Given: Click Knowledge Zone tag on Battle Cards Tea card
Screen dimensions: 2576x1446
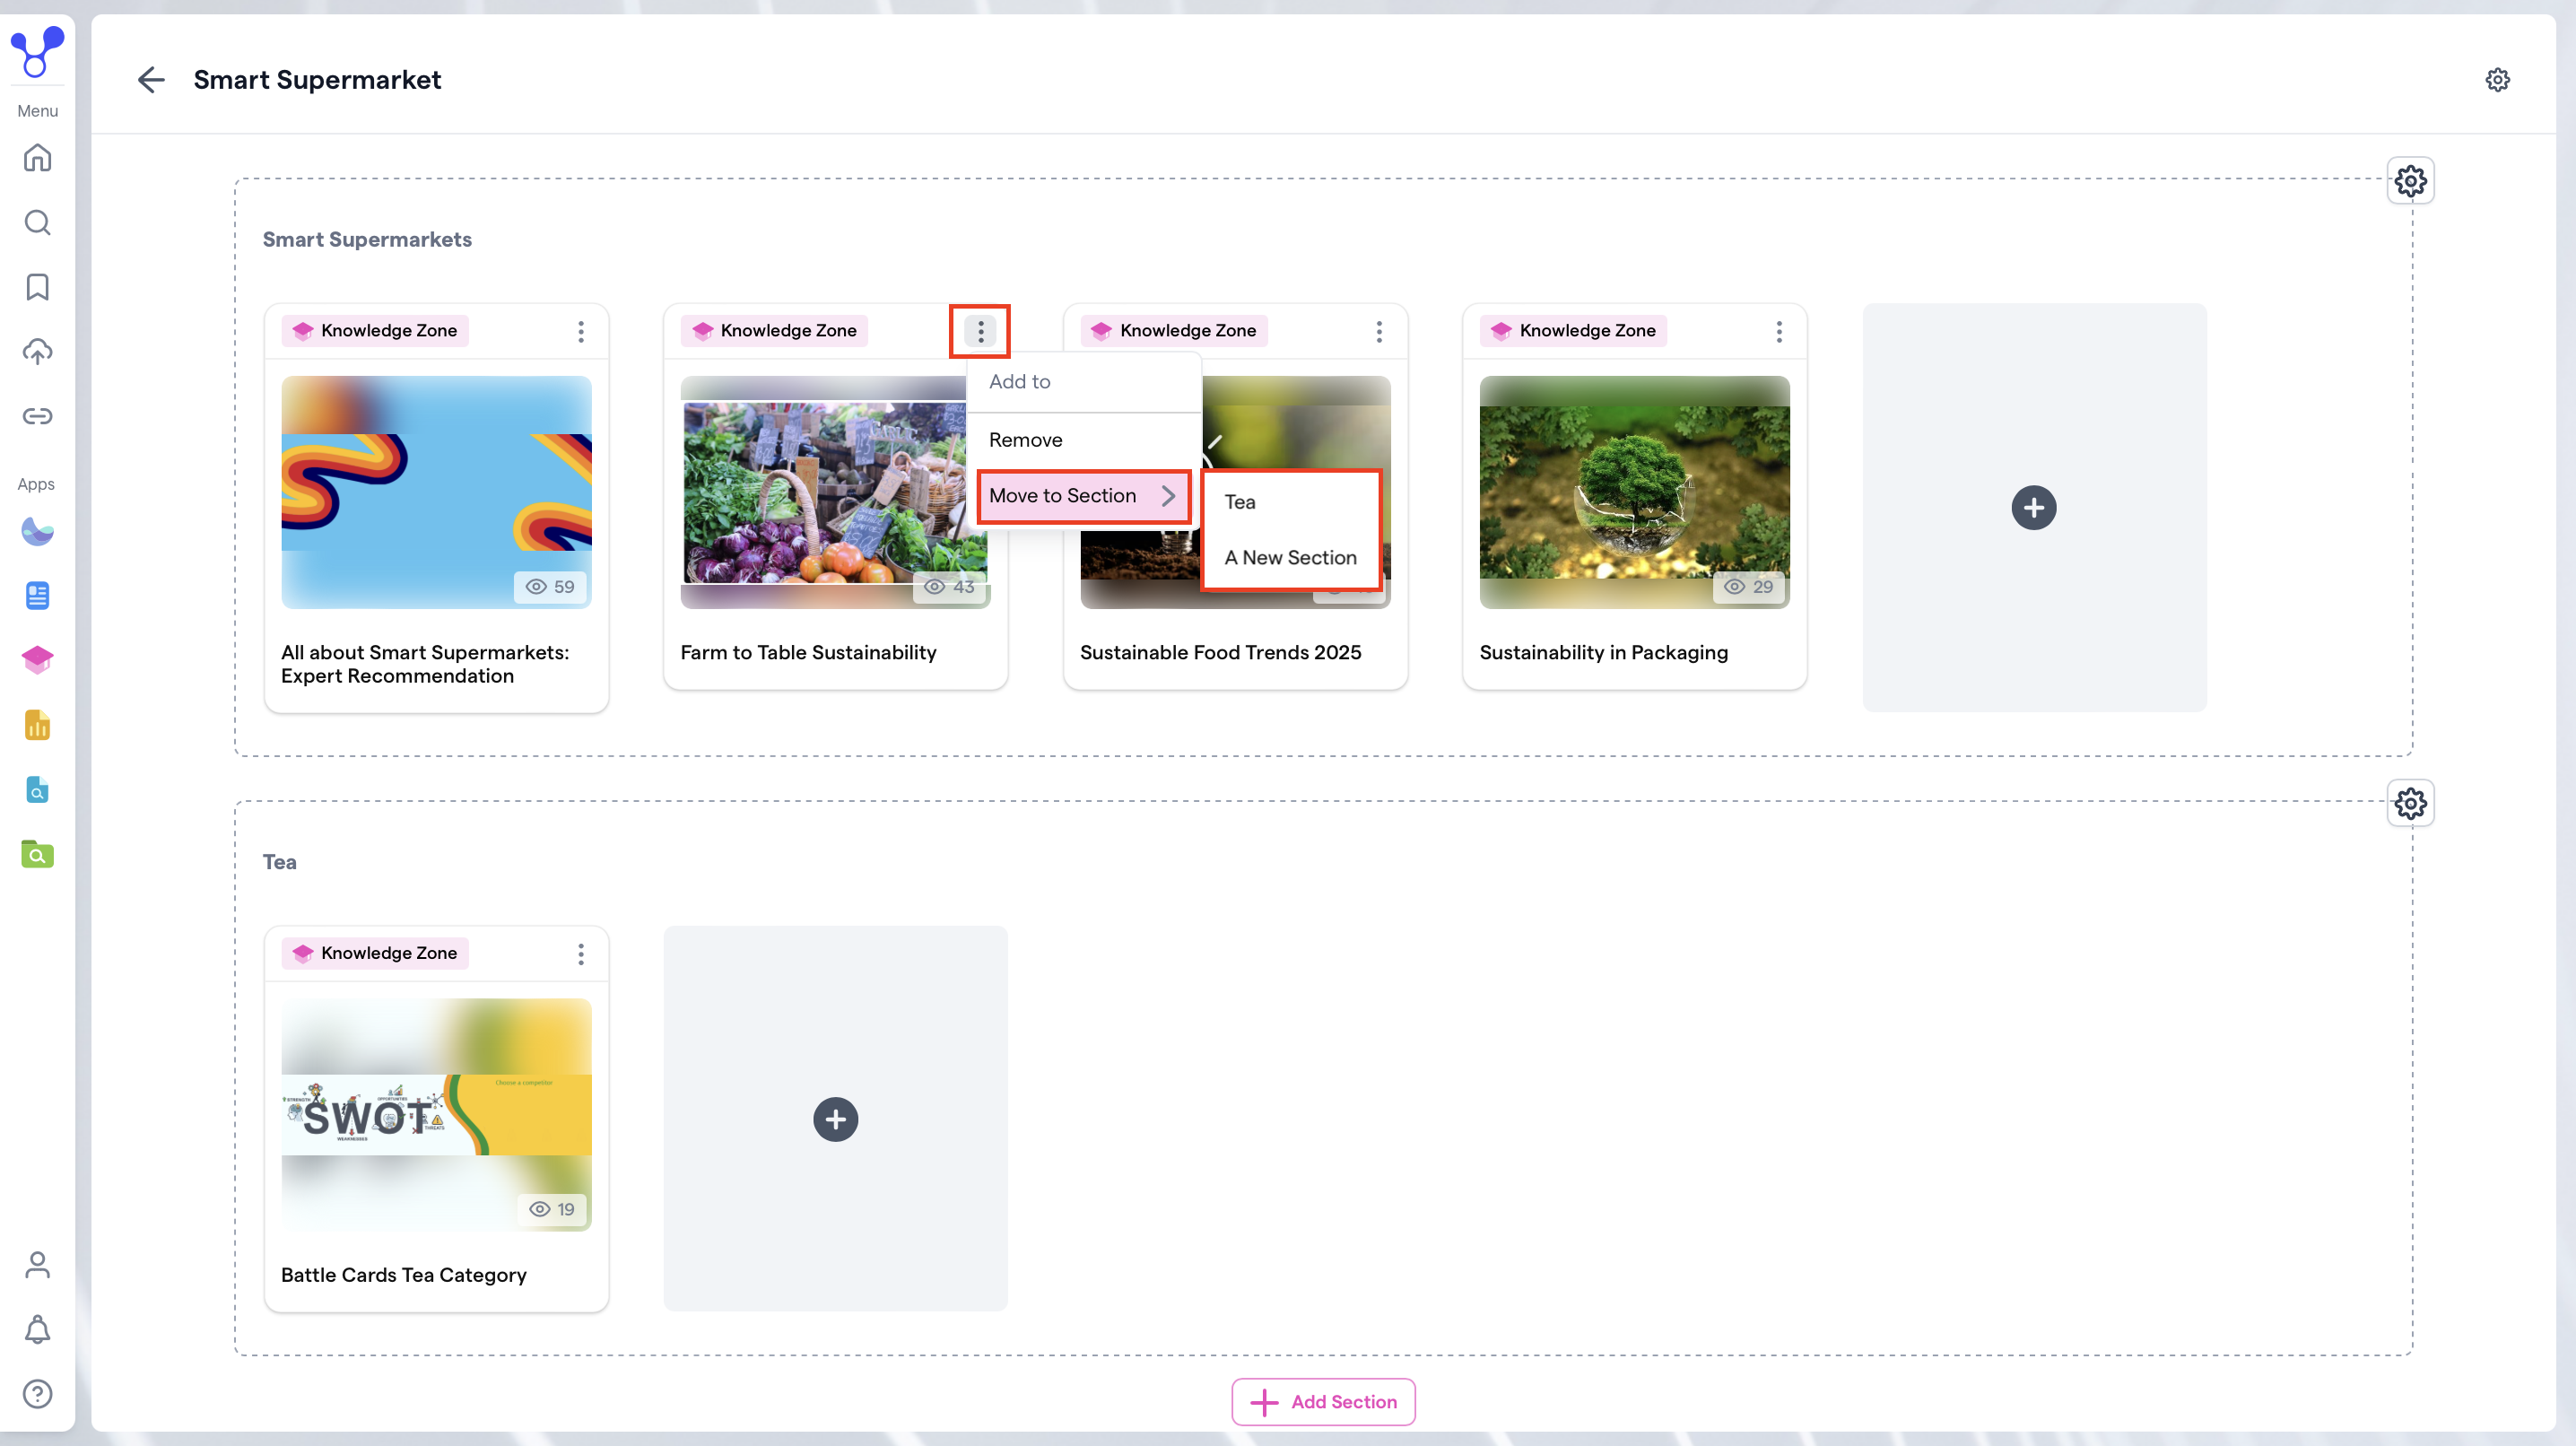Looking at the screenshot, I should 375,954.
